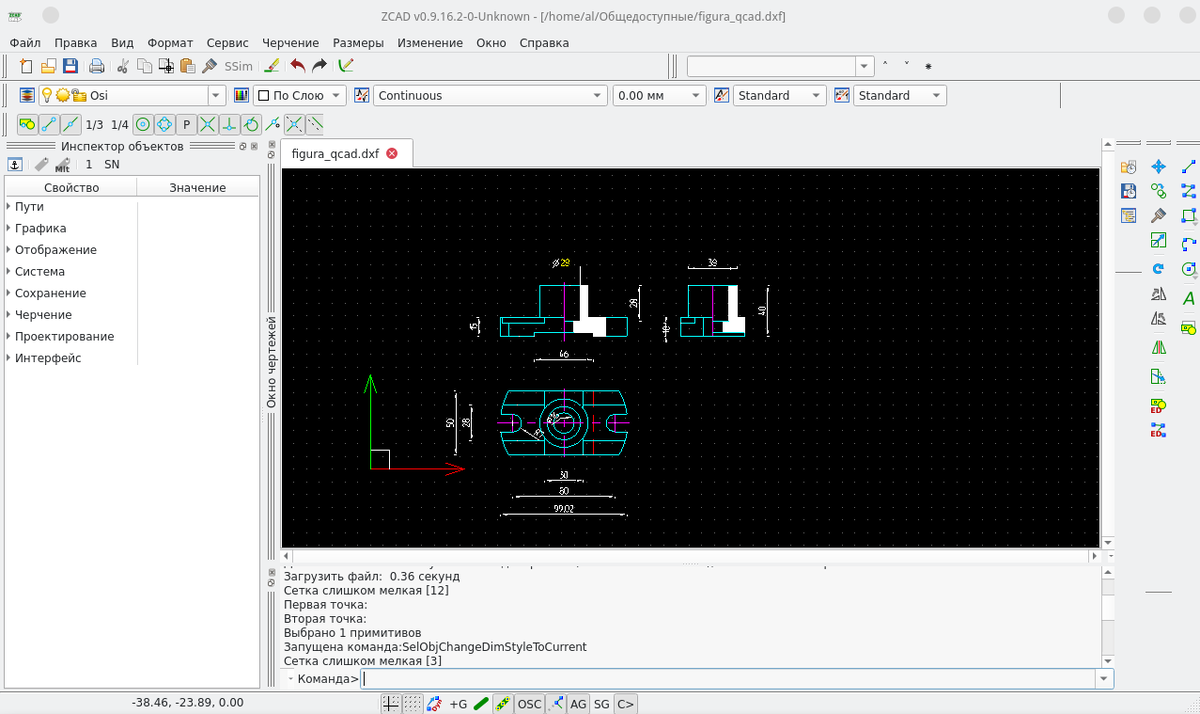Redo the action with black arrow

click(319, 66)
